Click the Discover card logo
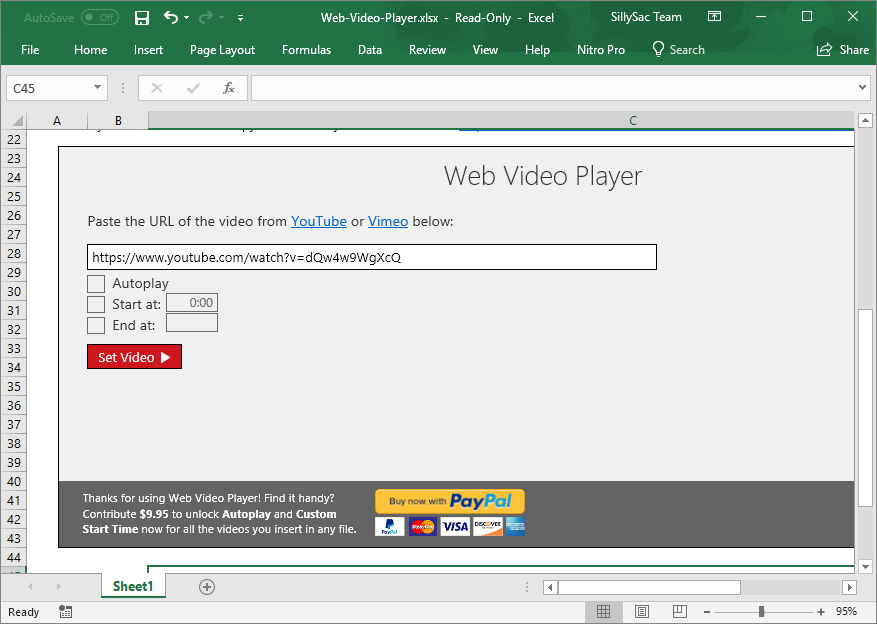This screenshot has height=624, width=877. pos(488,527)
